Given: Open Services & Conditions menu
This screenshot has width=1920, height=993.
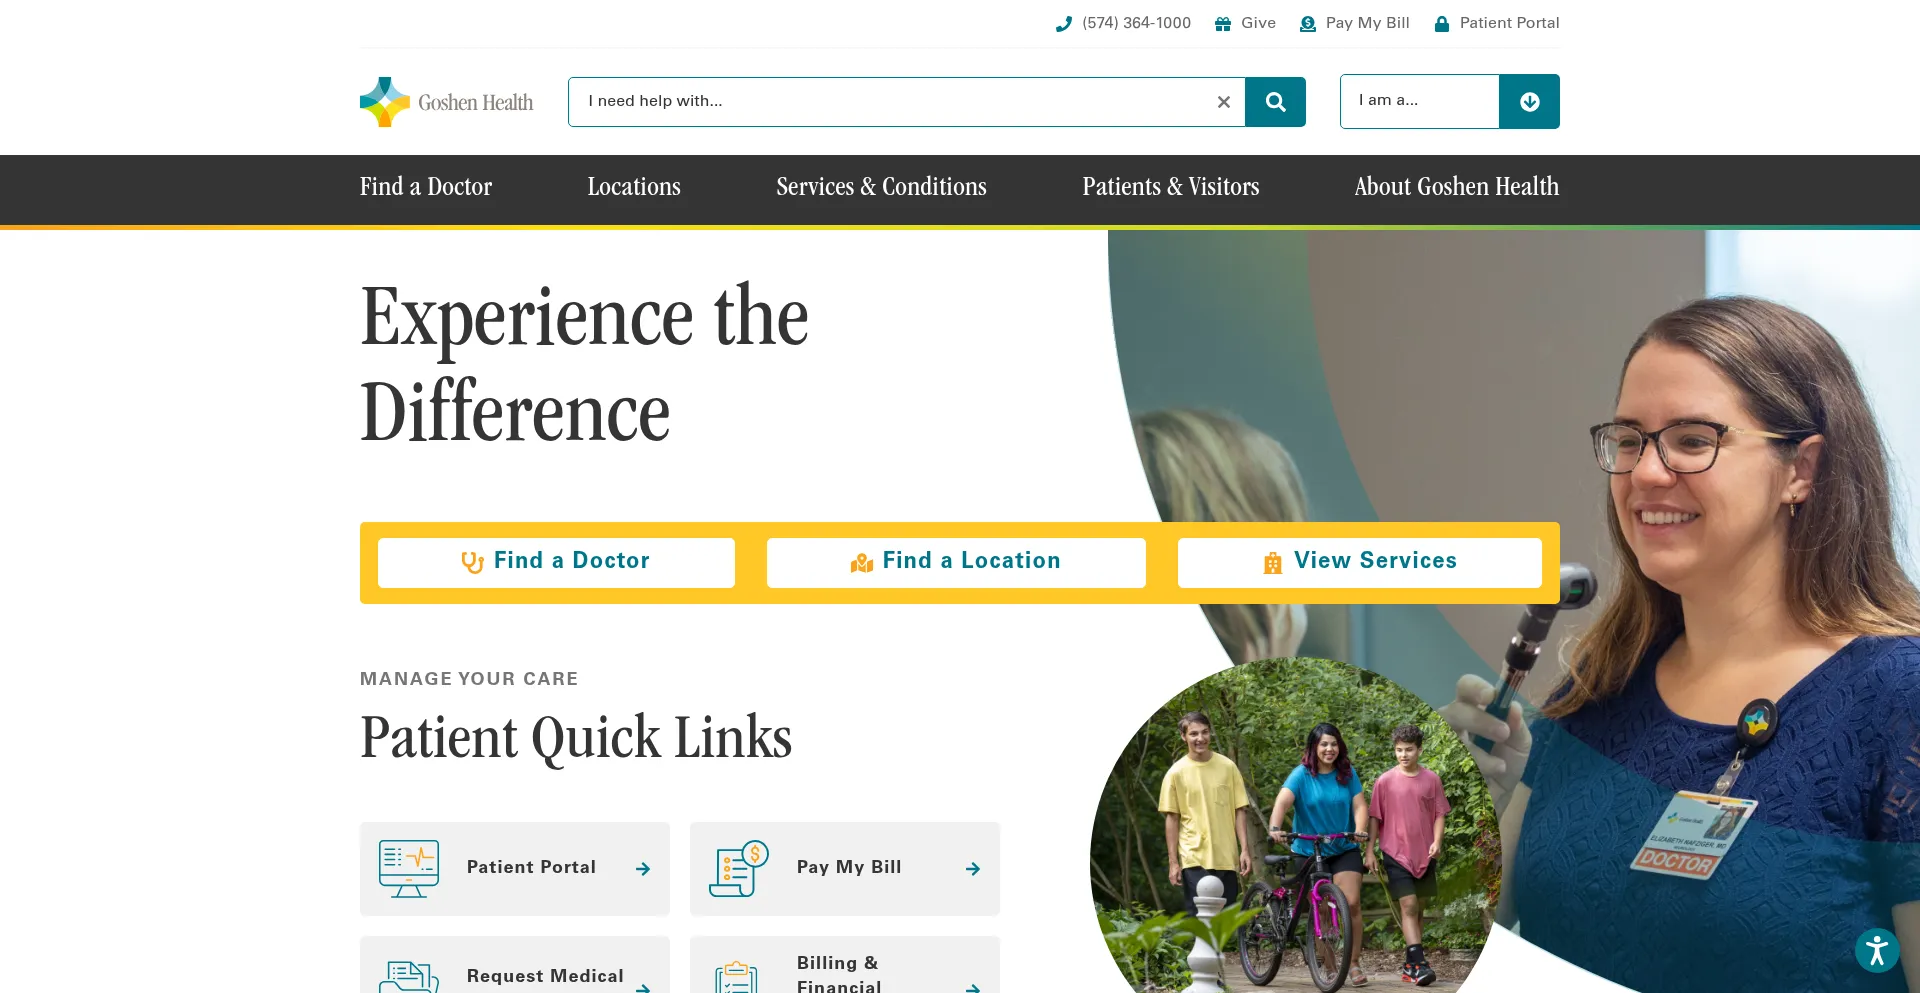Looking at the screenshot, I should (x=881, y=187).
